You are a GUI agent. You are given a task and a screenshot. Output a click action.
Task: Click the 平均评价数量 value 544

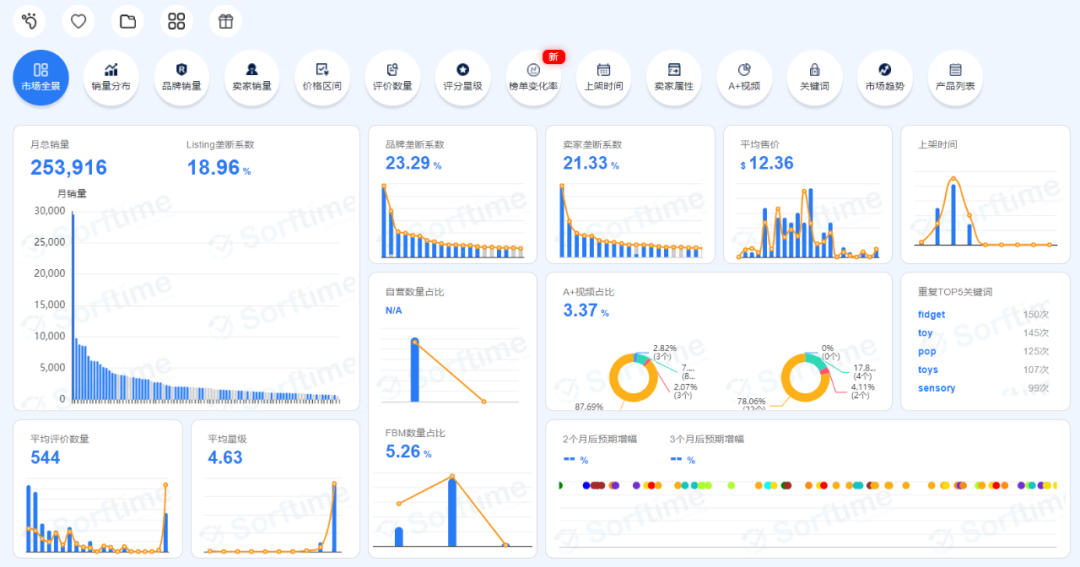pos(45,458)
